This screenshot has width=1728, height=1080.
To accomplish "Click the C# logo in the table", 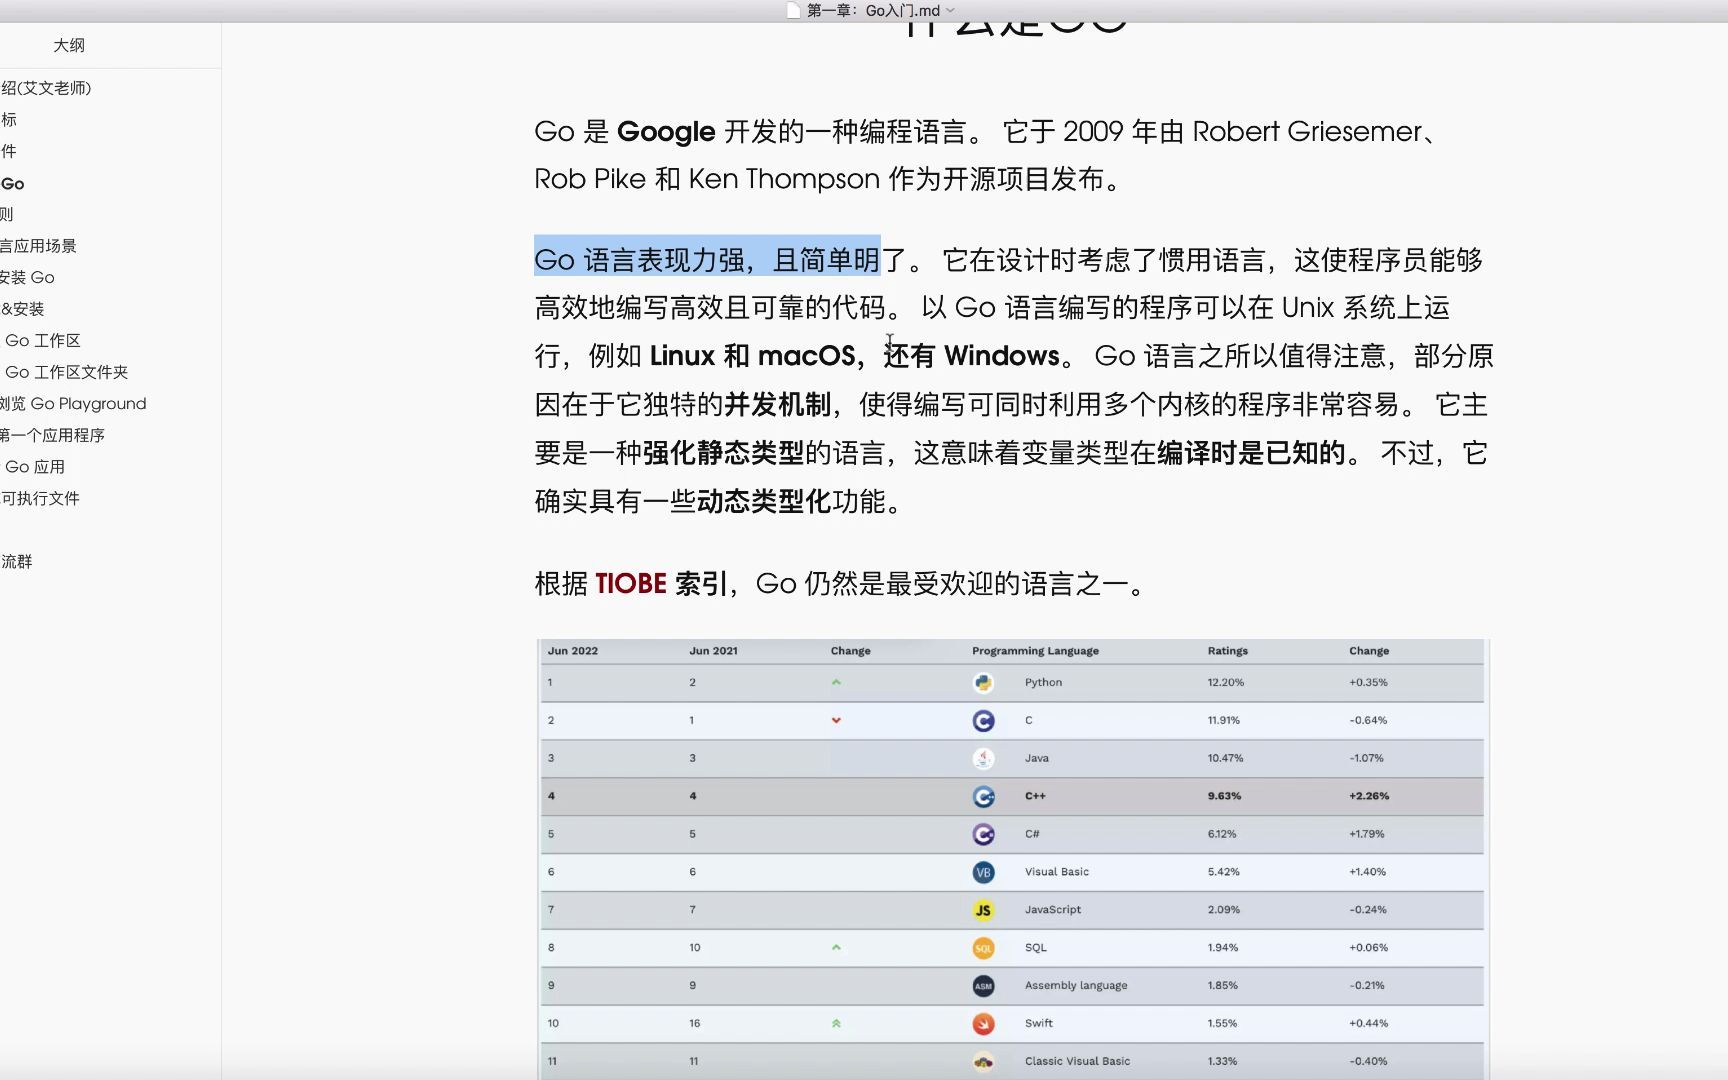I will pos(983,834).
